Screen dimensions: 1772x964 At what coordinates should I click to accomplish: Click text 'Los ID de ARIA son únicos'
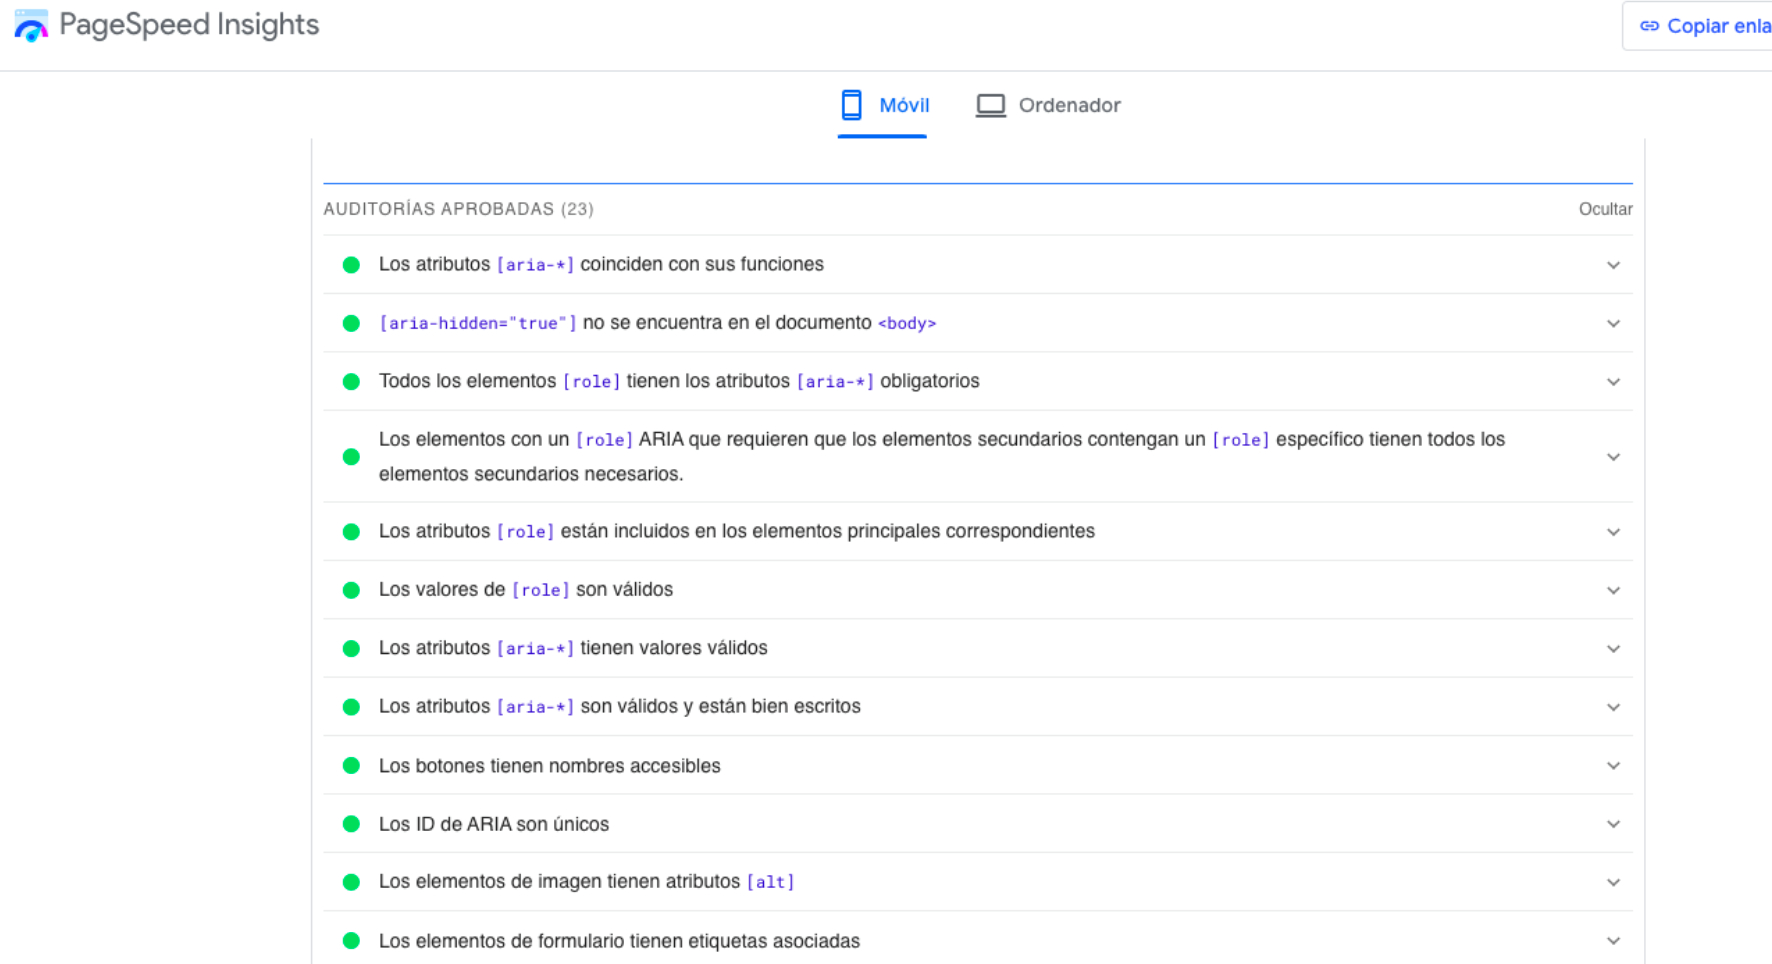[x=494, y=824]
